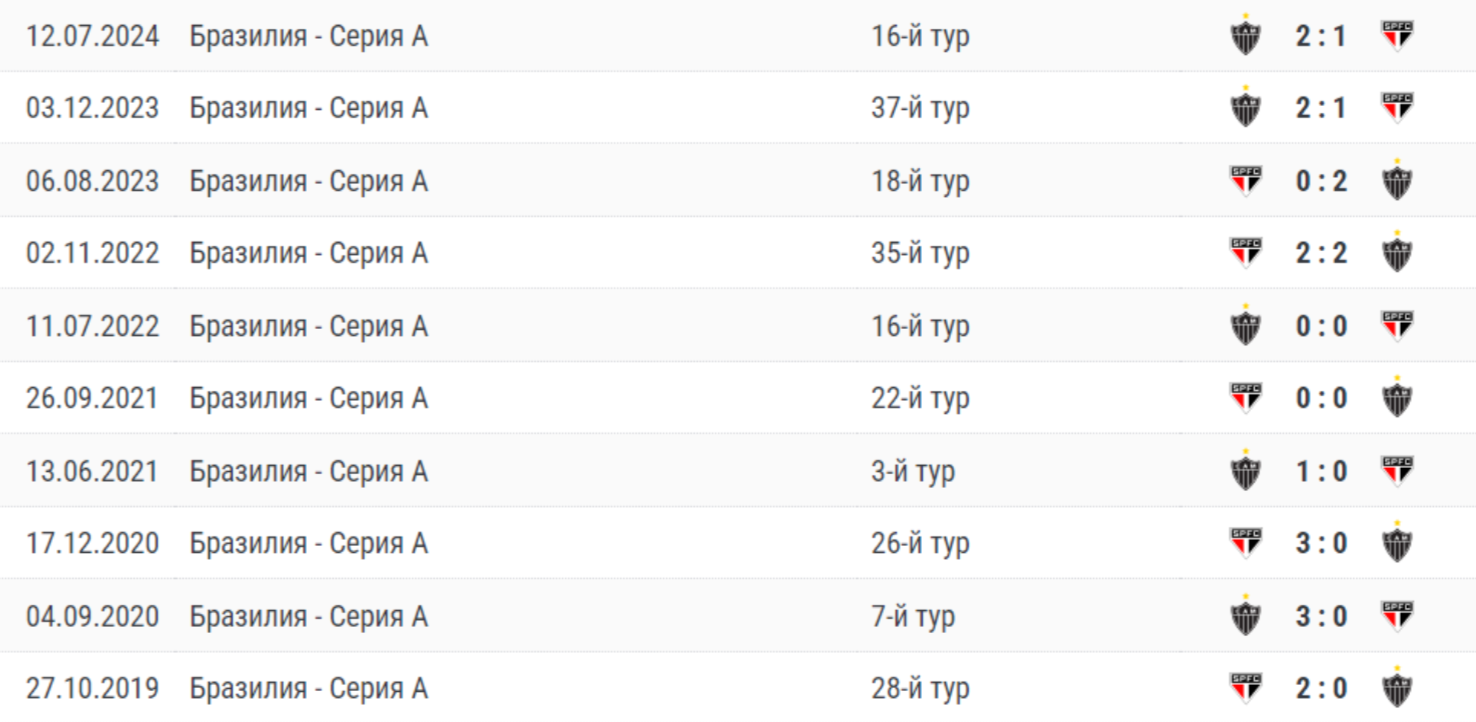Image resolution: width=1476 pixels, height=722 pixels.
Task: Click Atlético Mineiro crest in 12.07.2024 match row
Action: point(1245,37)
